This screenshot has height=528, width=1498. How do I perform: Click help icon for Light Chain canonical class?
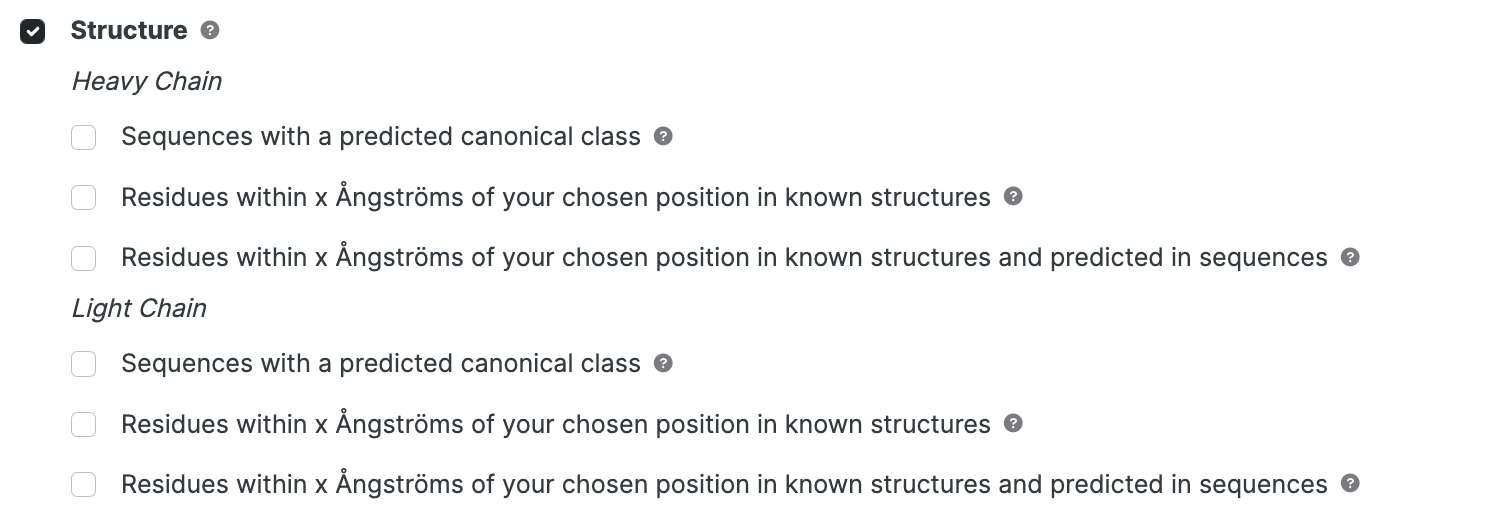point(663,363)
